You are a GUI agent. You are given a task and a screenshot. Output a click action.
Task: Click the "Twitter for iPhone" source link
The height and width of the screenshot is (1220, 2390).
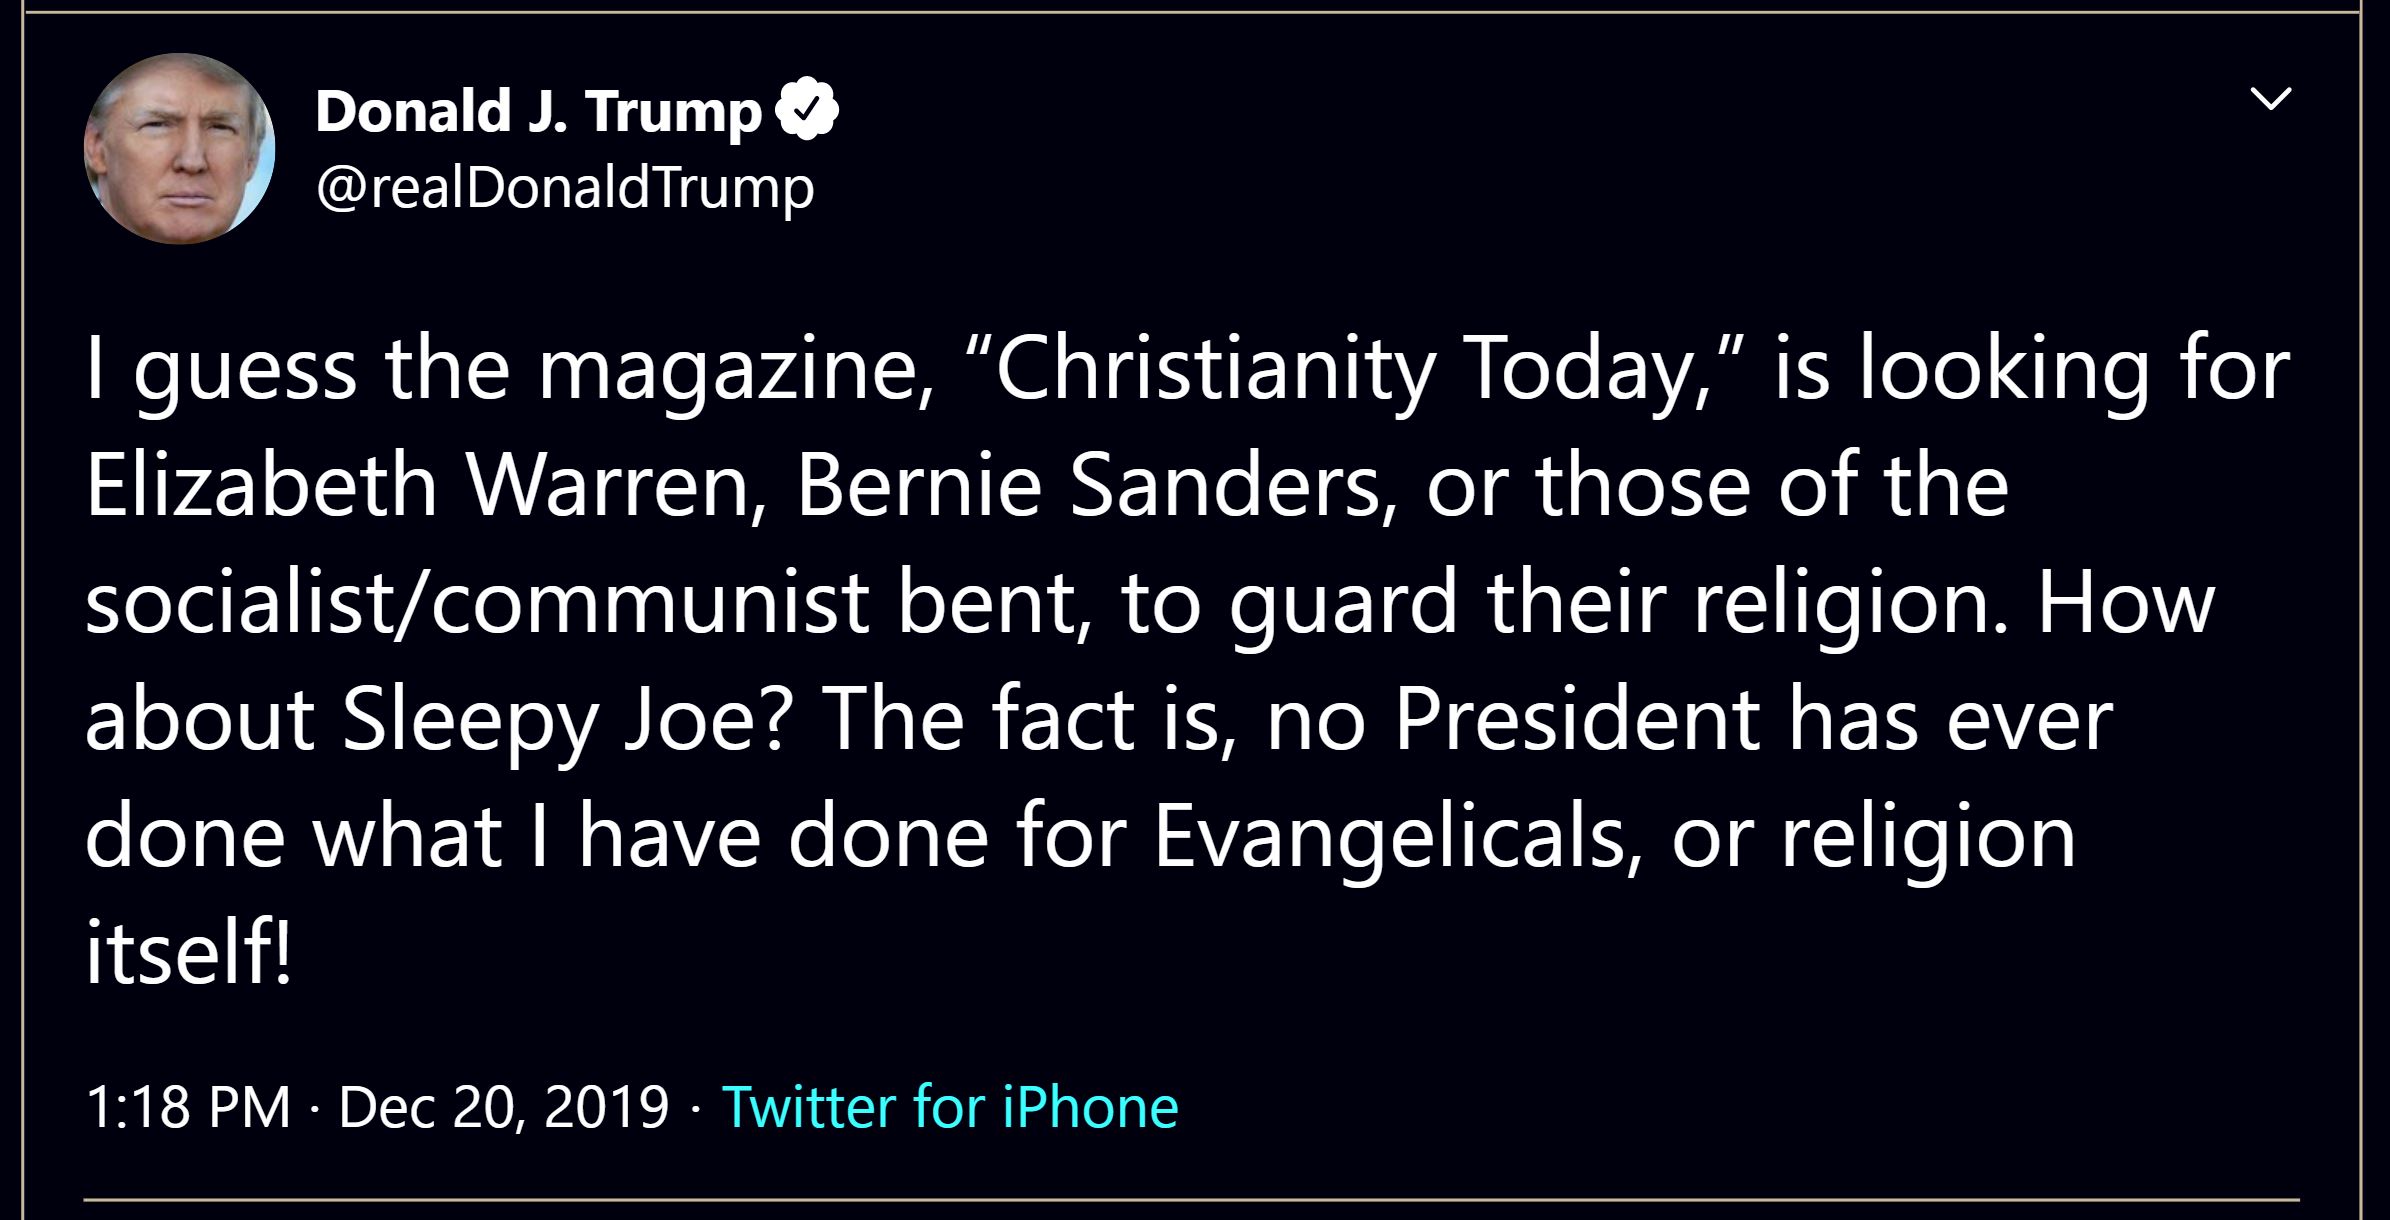[949, 1107]
